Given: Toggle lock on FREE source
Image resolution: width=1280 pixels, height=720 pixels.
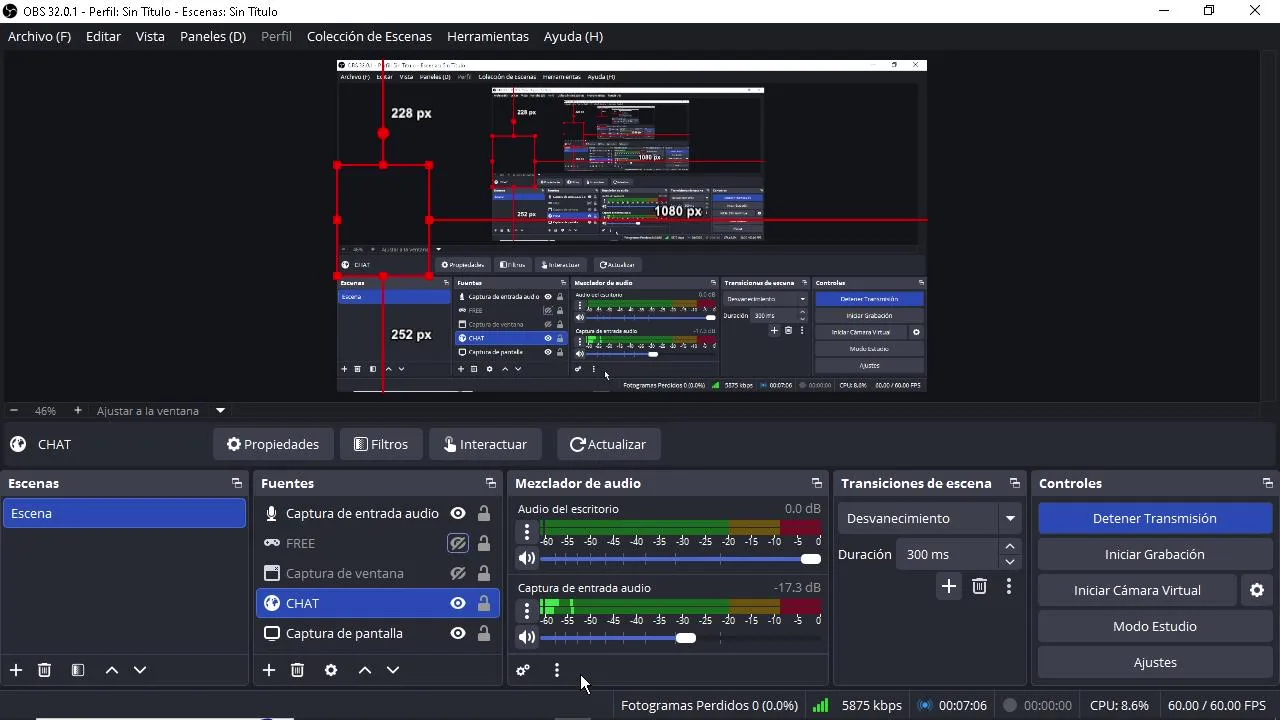Looking at the screenshot, I should pyautogui.click(x=484, y=543).
